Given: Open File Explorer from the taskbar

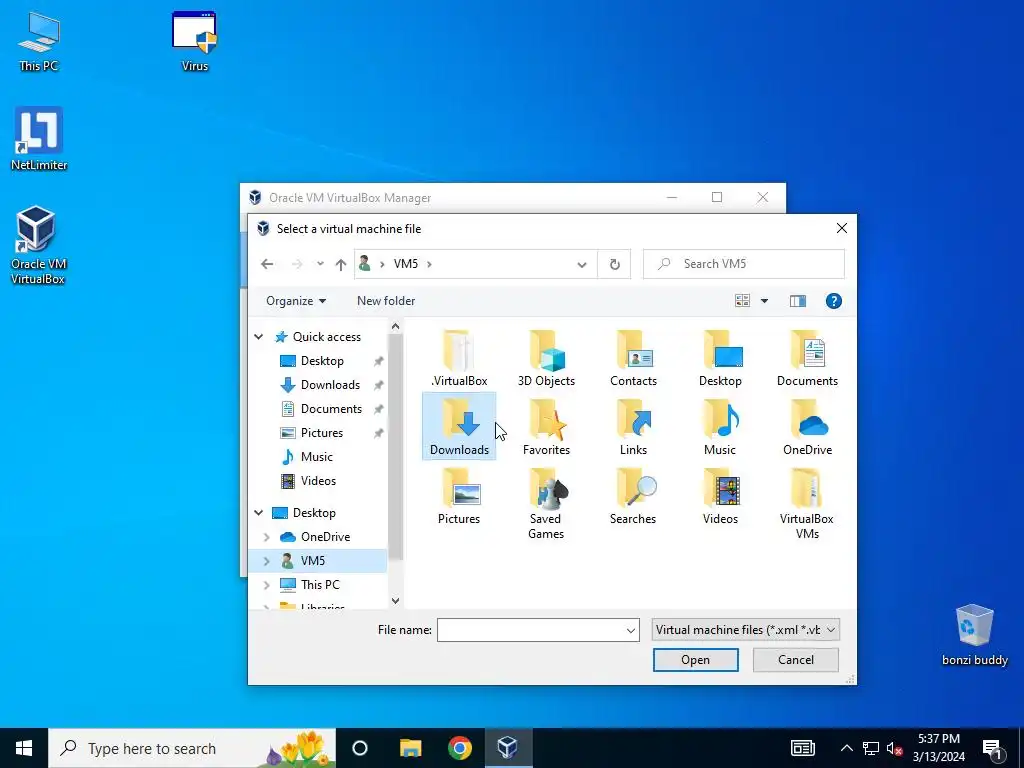Looking at the screenshot, I should (411, 748).
